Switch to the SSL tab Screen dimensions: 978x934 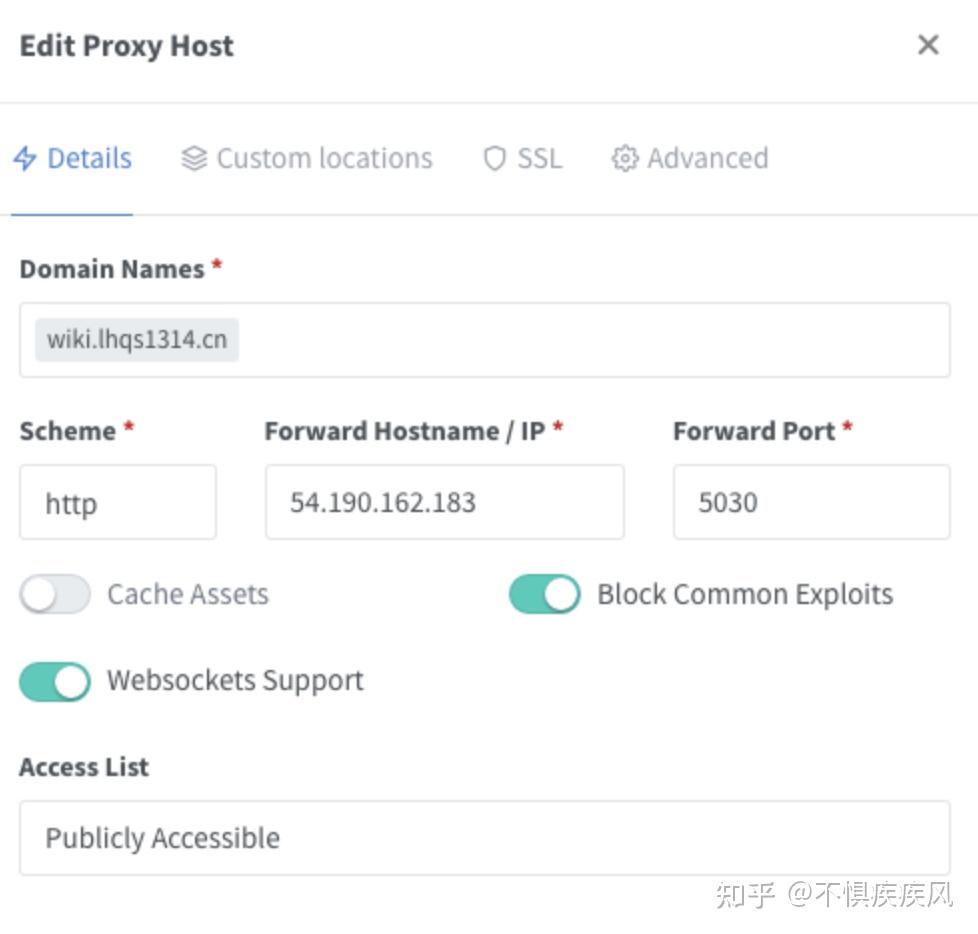(x=523, y=158)
